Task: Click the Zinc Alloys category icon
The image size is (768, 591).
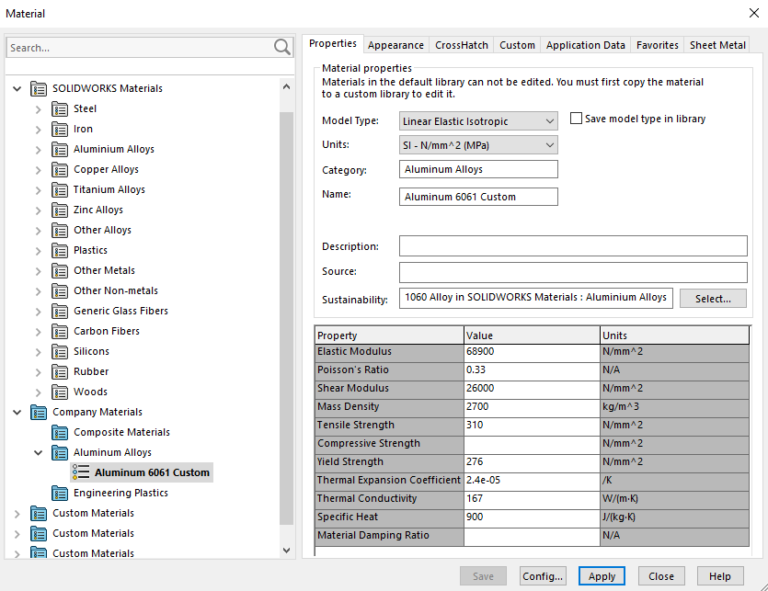Action: pos(60,210)
